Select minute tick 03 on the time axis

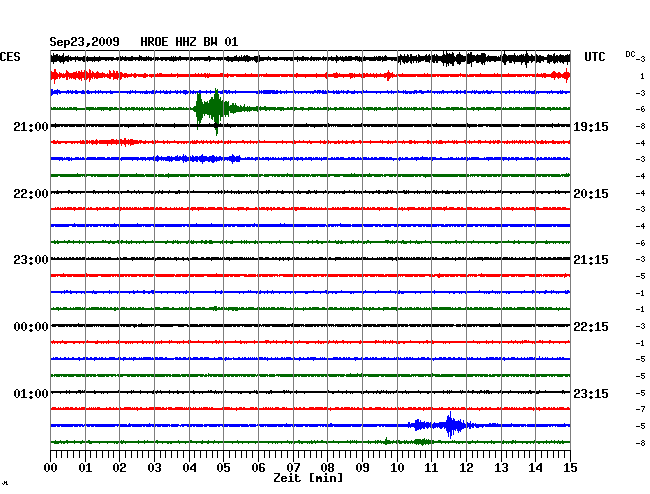point(154,467)
